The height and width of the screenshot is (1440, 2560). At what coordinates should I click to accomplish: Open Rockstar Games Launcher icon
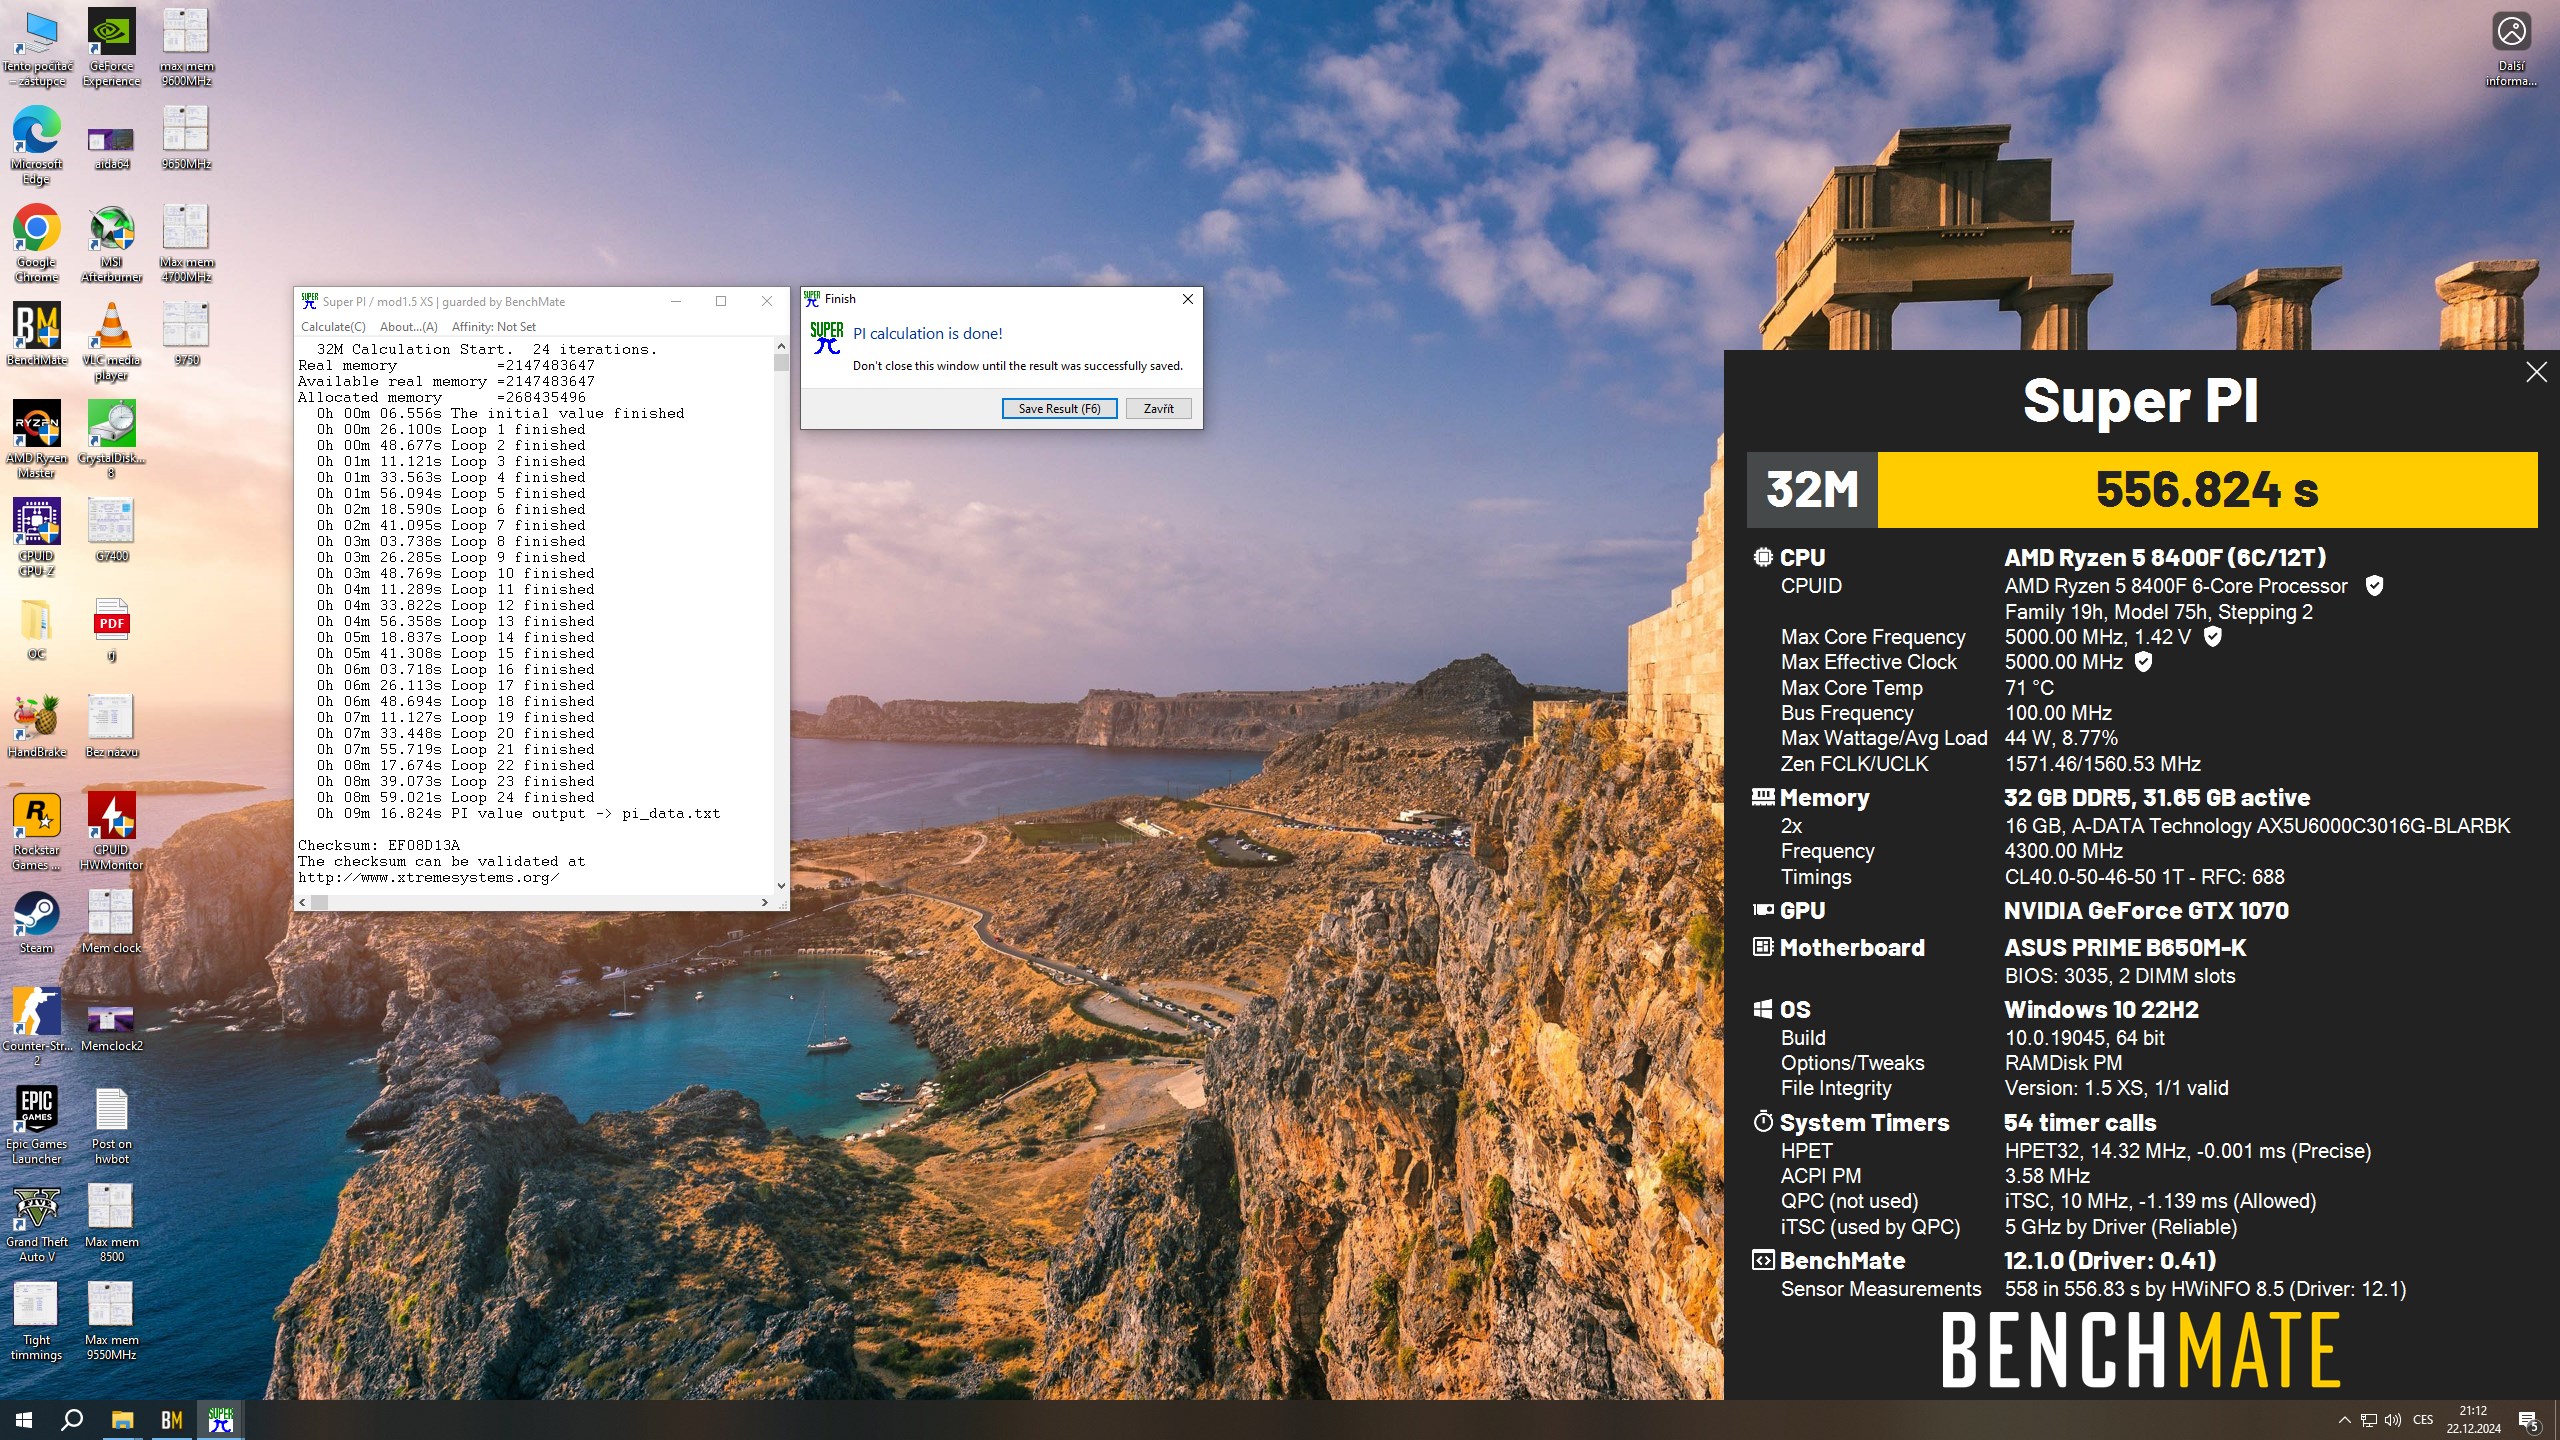(37, 831)
